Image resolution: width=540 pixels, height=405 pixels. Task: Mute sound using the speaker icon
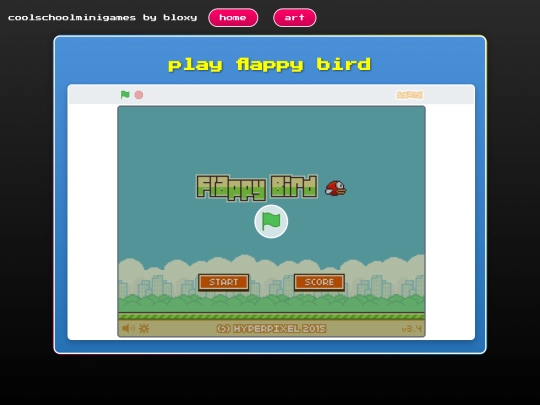pyautogui.click(x=128, y=328)
